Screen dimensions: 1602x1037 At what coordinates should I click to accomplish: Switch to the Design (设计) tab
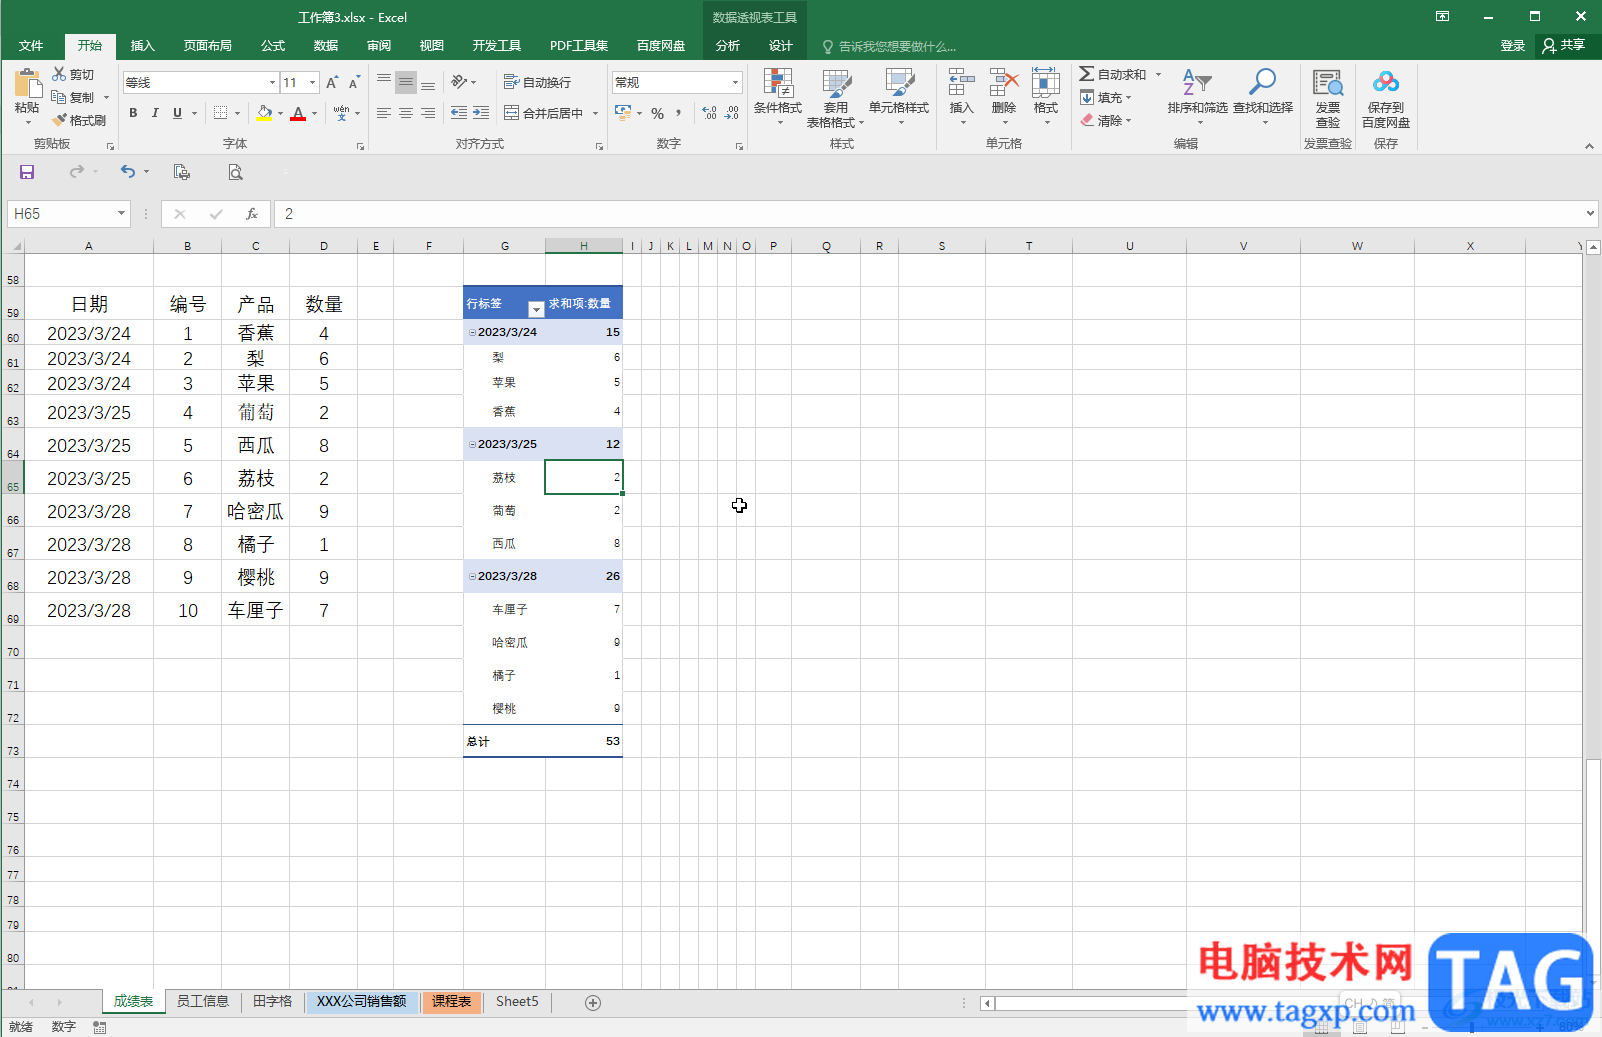781,46
